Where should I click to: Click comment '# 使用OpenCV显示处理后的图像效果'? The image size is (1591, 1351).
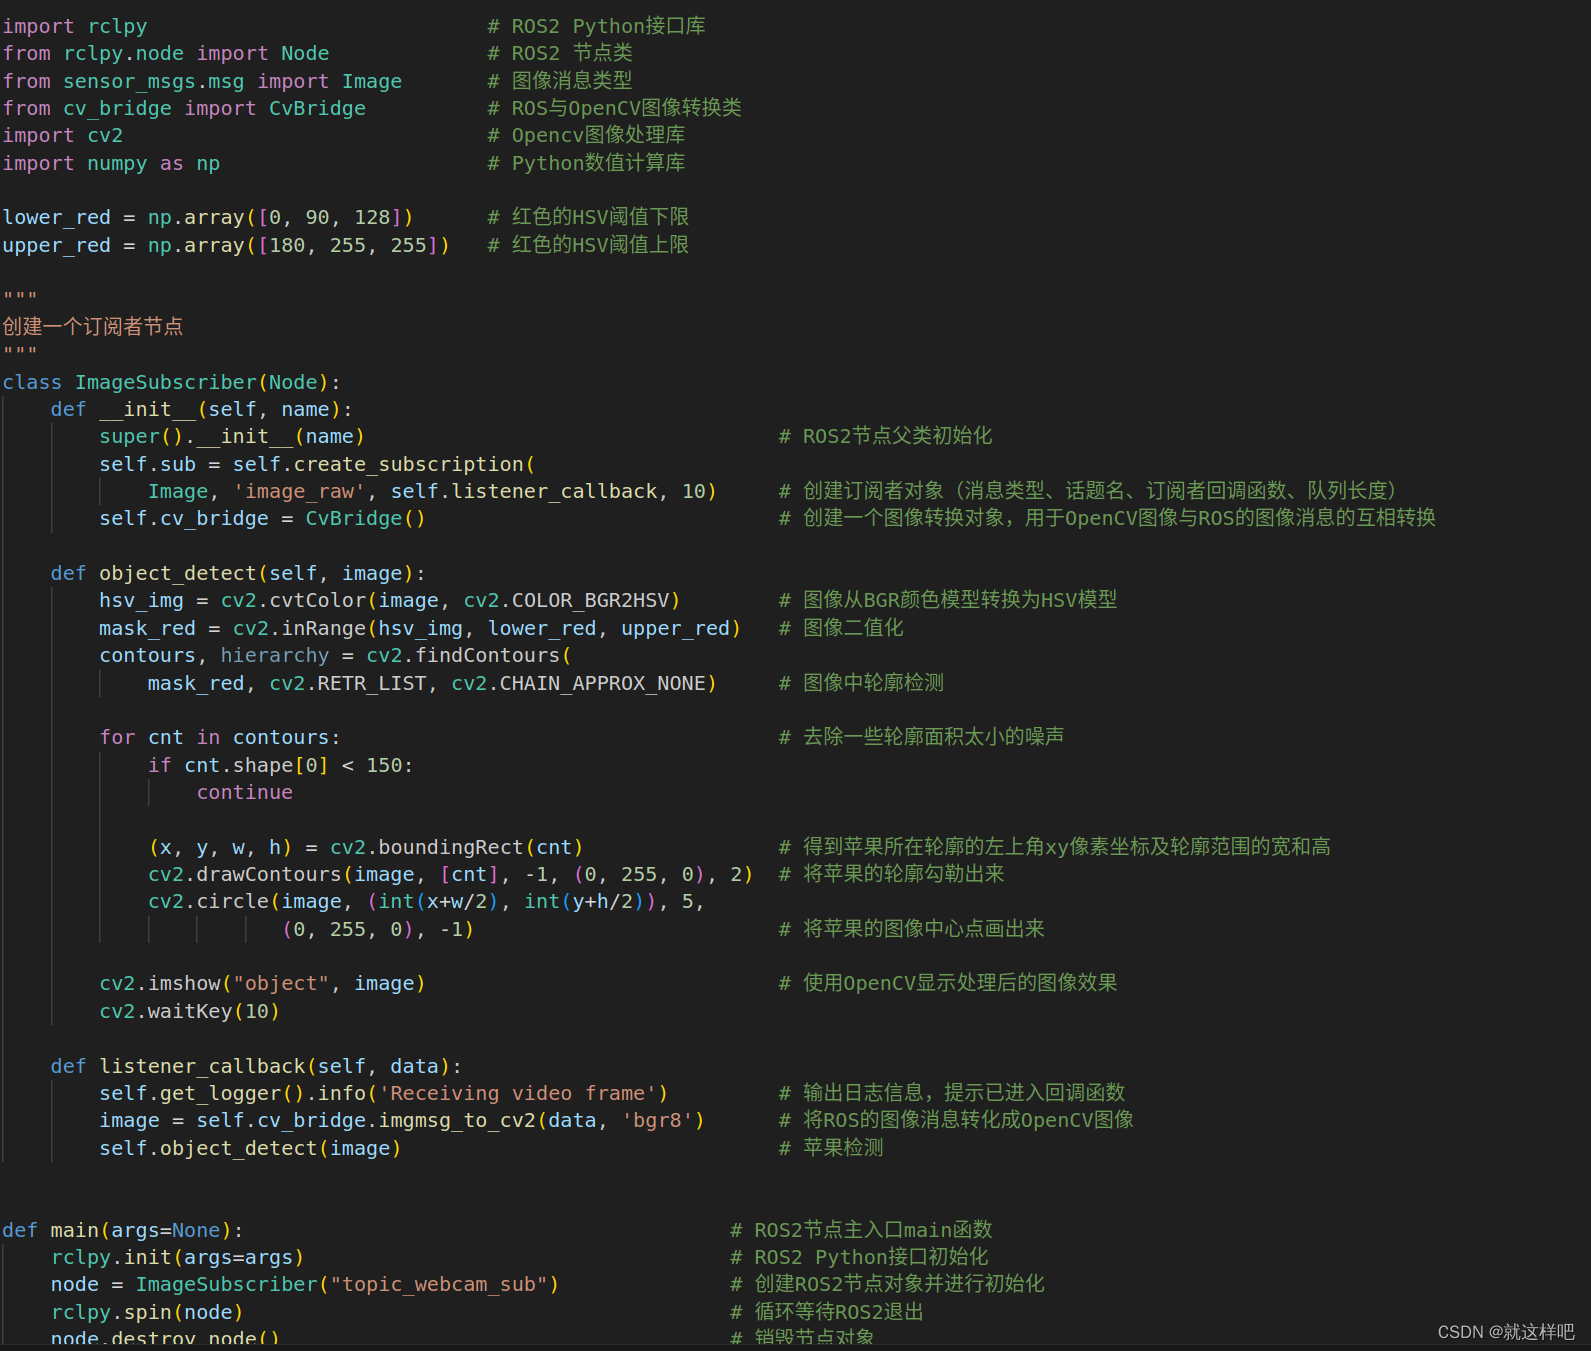(x=948, y=983)
